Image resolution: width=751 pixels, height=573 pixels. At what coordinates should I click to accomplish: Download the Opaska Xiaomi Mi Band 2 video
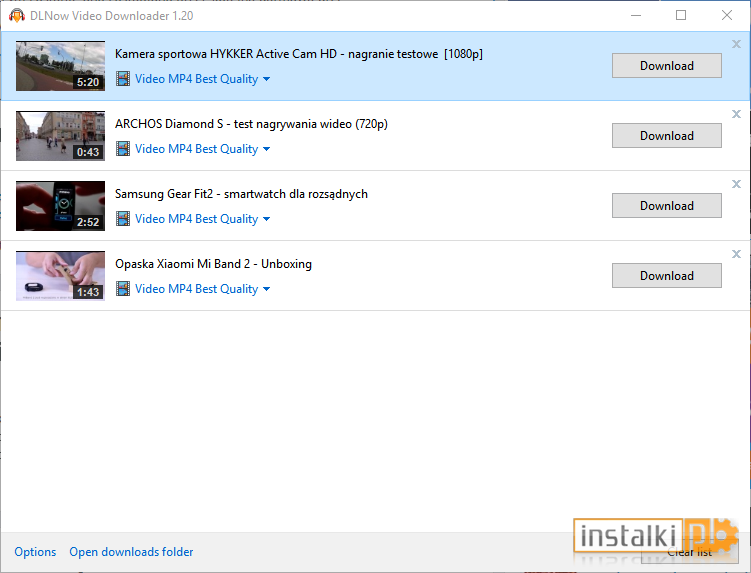pyautogui.click(x=667, y=275)
